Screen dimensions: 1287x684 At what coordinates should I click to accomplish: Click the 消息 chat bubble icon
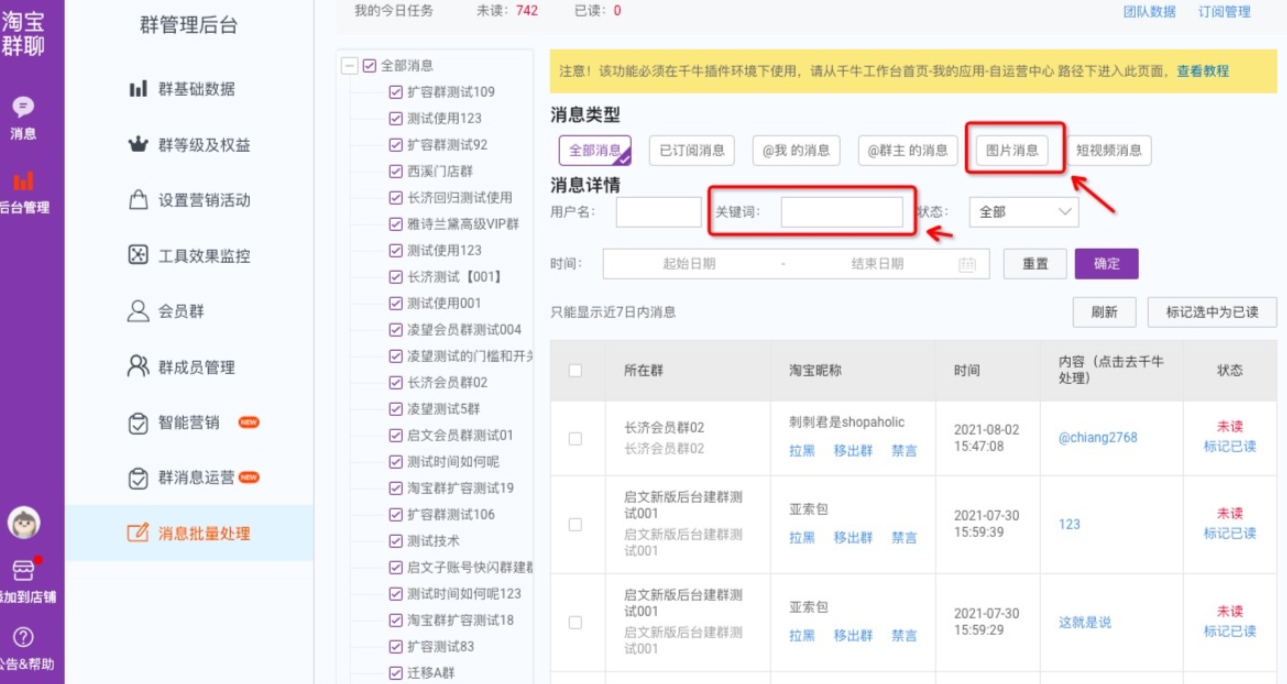[x=23, y=104]
